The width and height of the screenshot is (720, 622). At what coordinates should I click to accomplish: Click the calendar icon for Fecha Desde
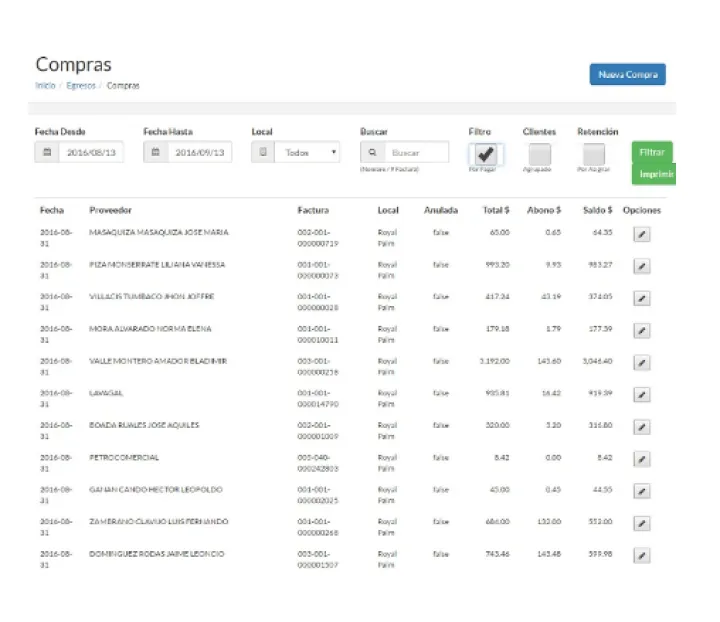(47, 153)
